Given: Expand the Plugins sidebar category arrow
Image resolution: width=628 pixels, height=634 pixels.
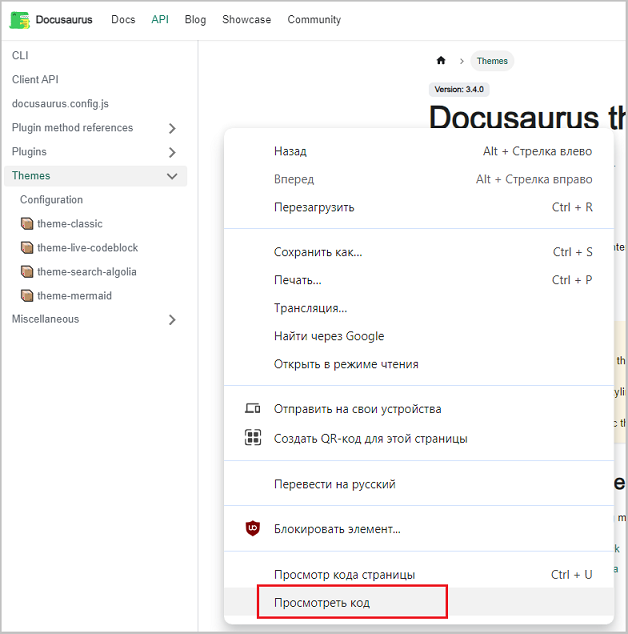Looking at the screenshot, I should [172, 152].
